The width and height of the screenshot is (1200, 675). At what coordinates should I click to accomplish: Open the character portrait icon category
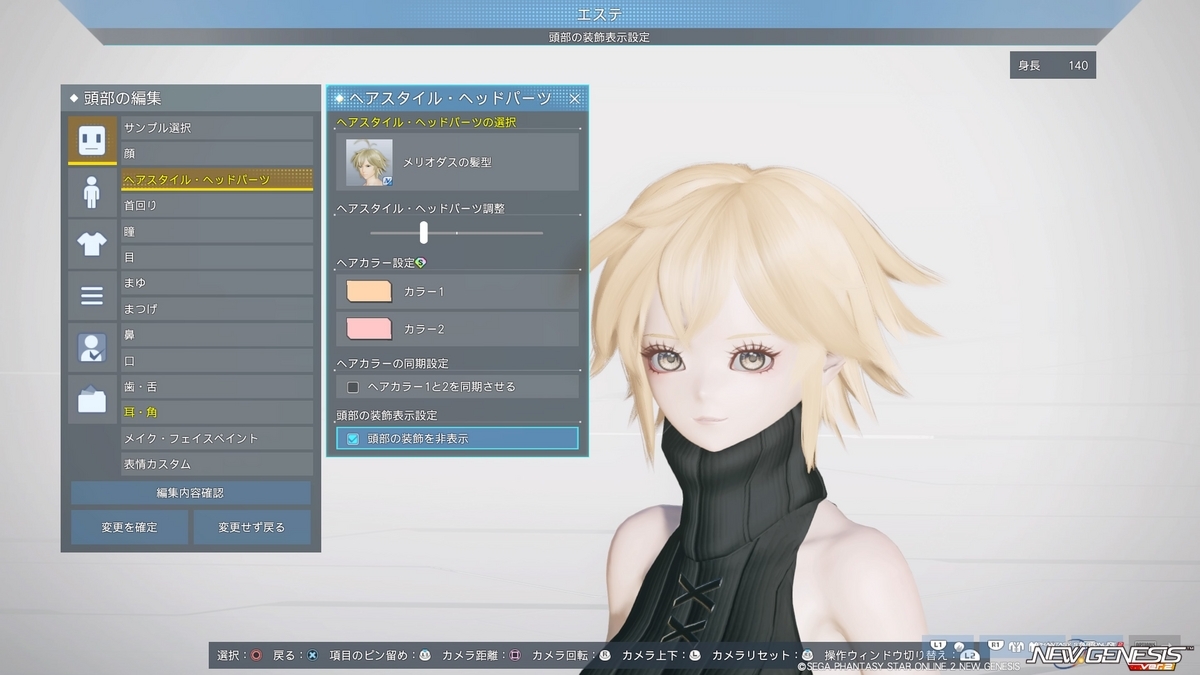point(92,348)
